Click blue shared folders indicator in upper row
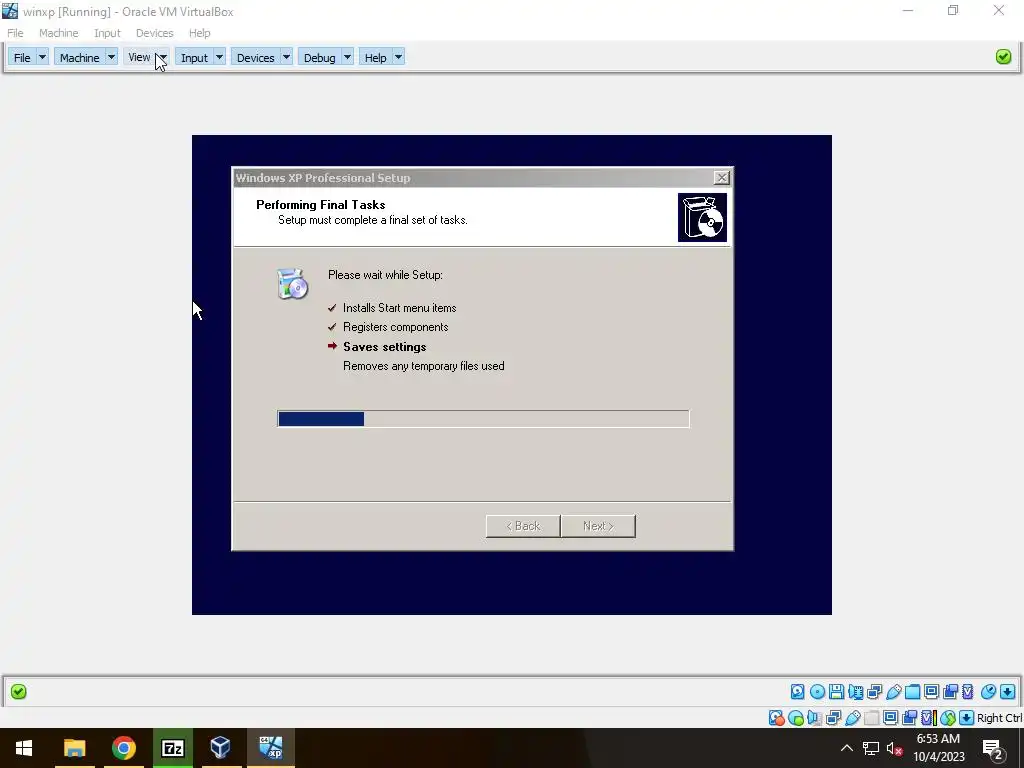 pos(912,692)
